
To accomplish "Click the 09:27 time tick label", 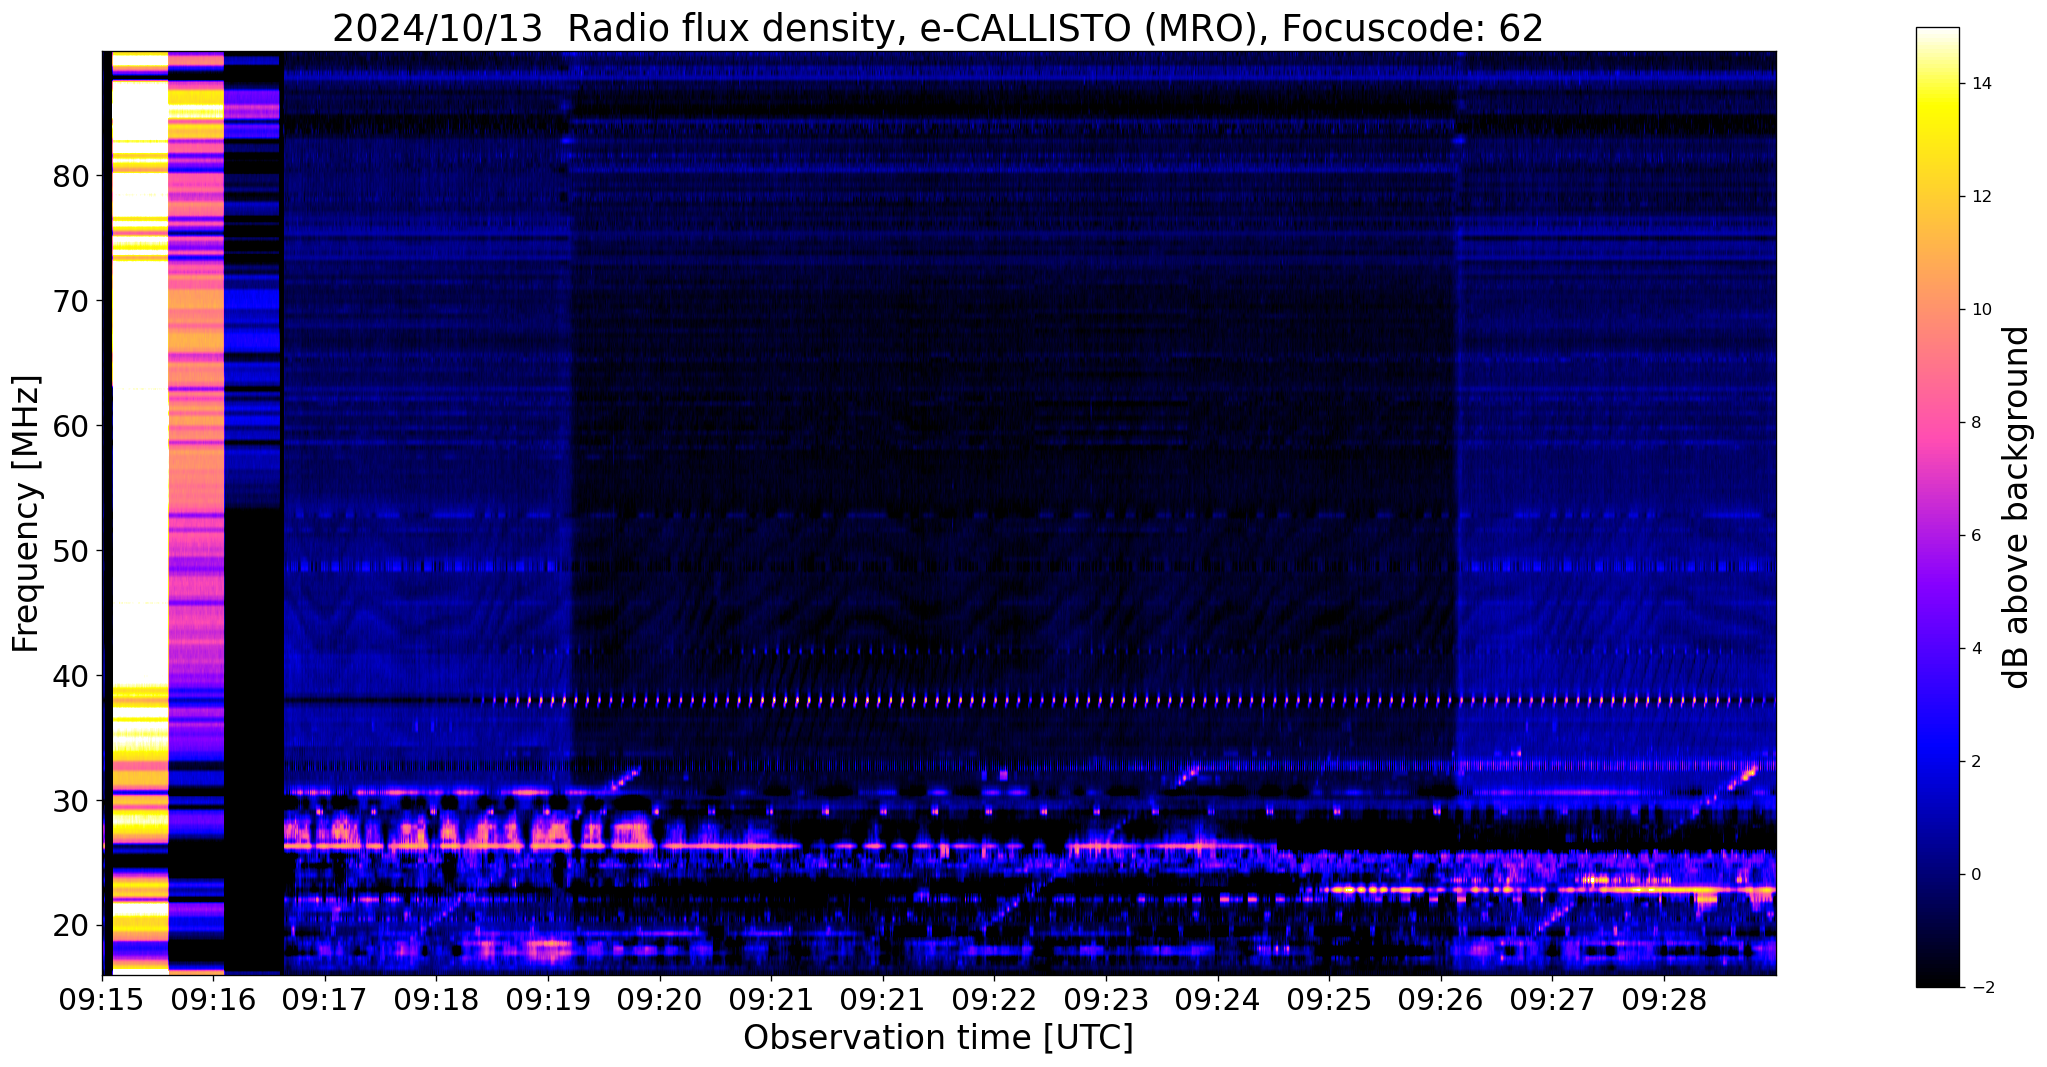I will [x=1552, y=1000].
